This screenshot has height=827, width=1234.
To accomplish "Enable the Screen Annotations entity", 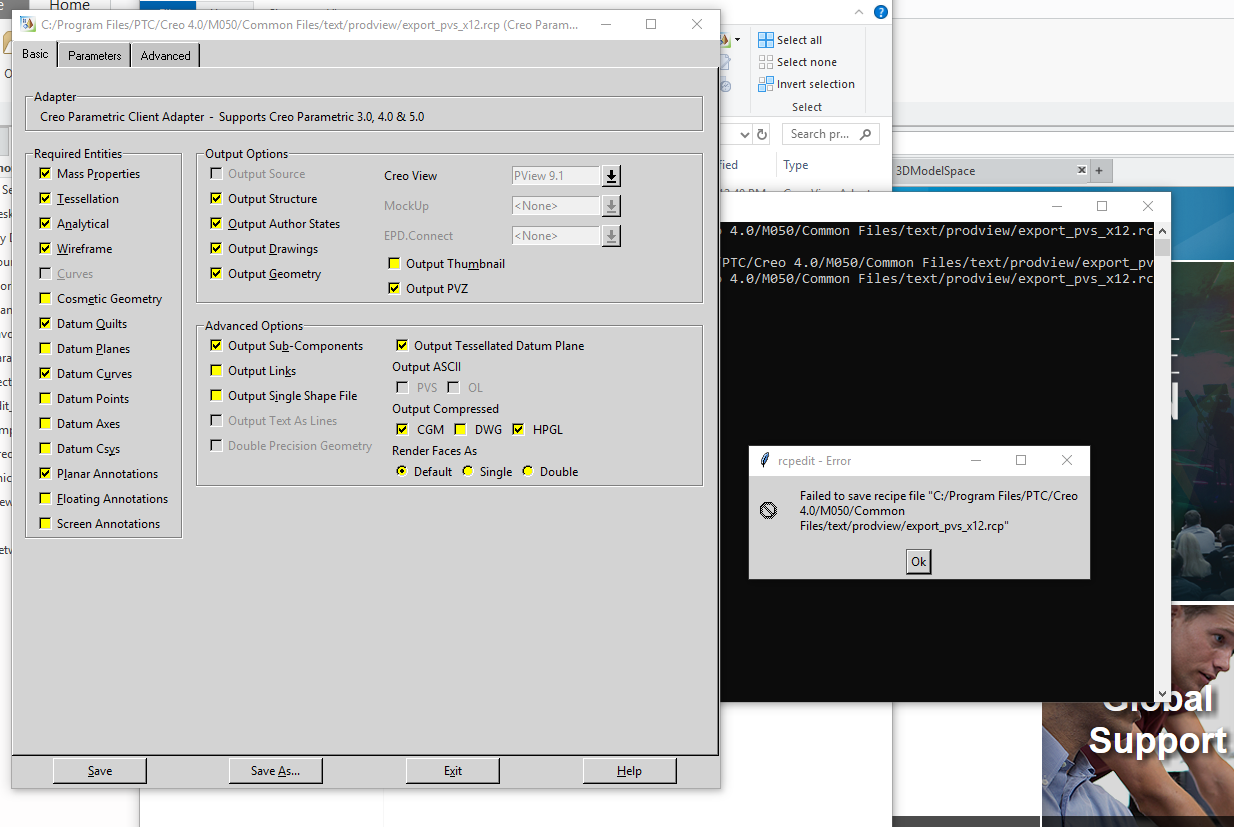I will coord(44,523).
